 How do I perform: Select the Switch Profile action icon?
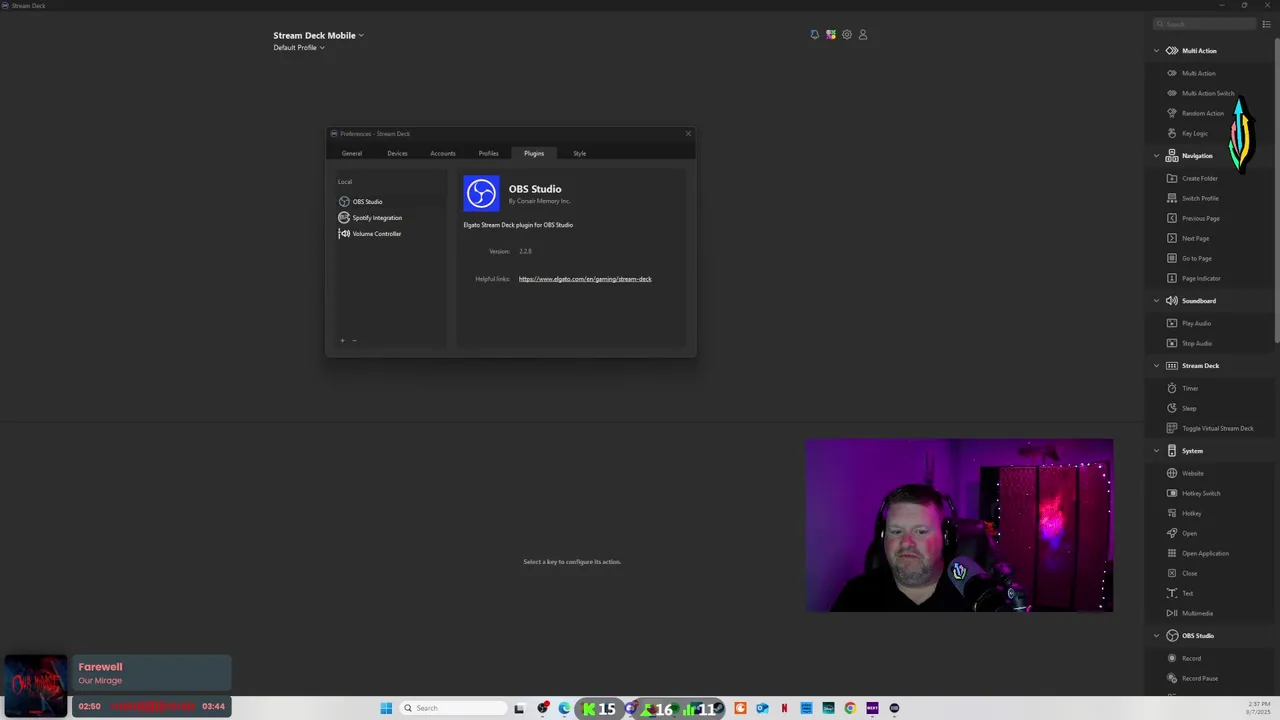(x=1172, y=198)
